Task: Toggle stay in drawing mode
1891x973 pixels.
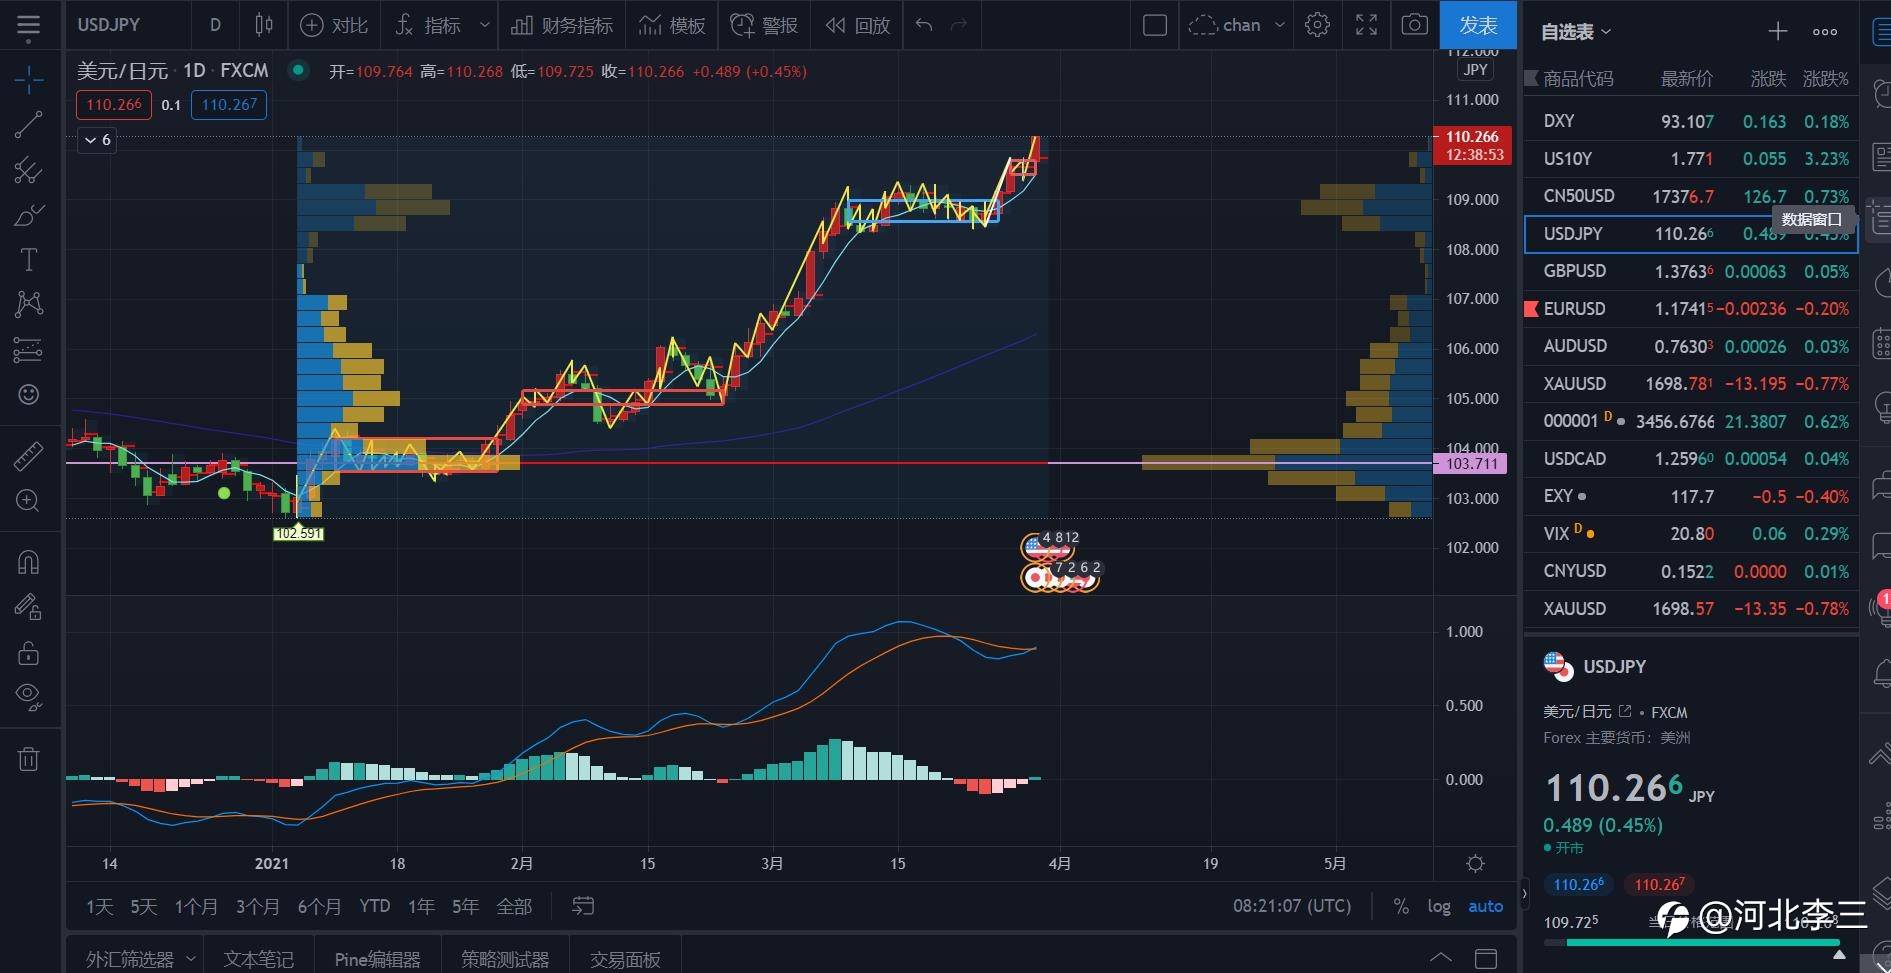Action: point(28,607)
